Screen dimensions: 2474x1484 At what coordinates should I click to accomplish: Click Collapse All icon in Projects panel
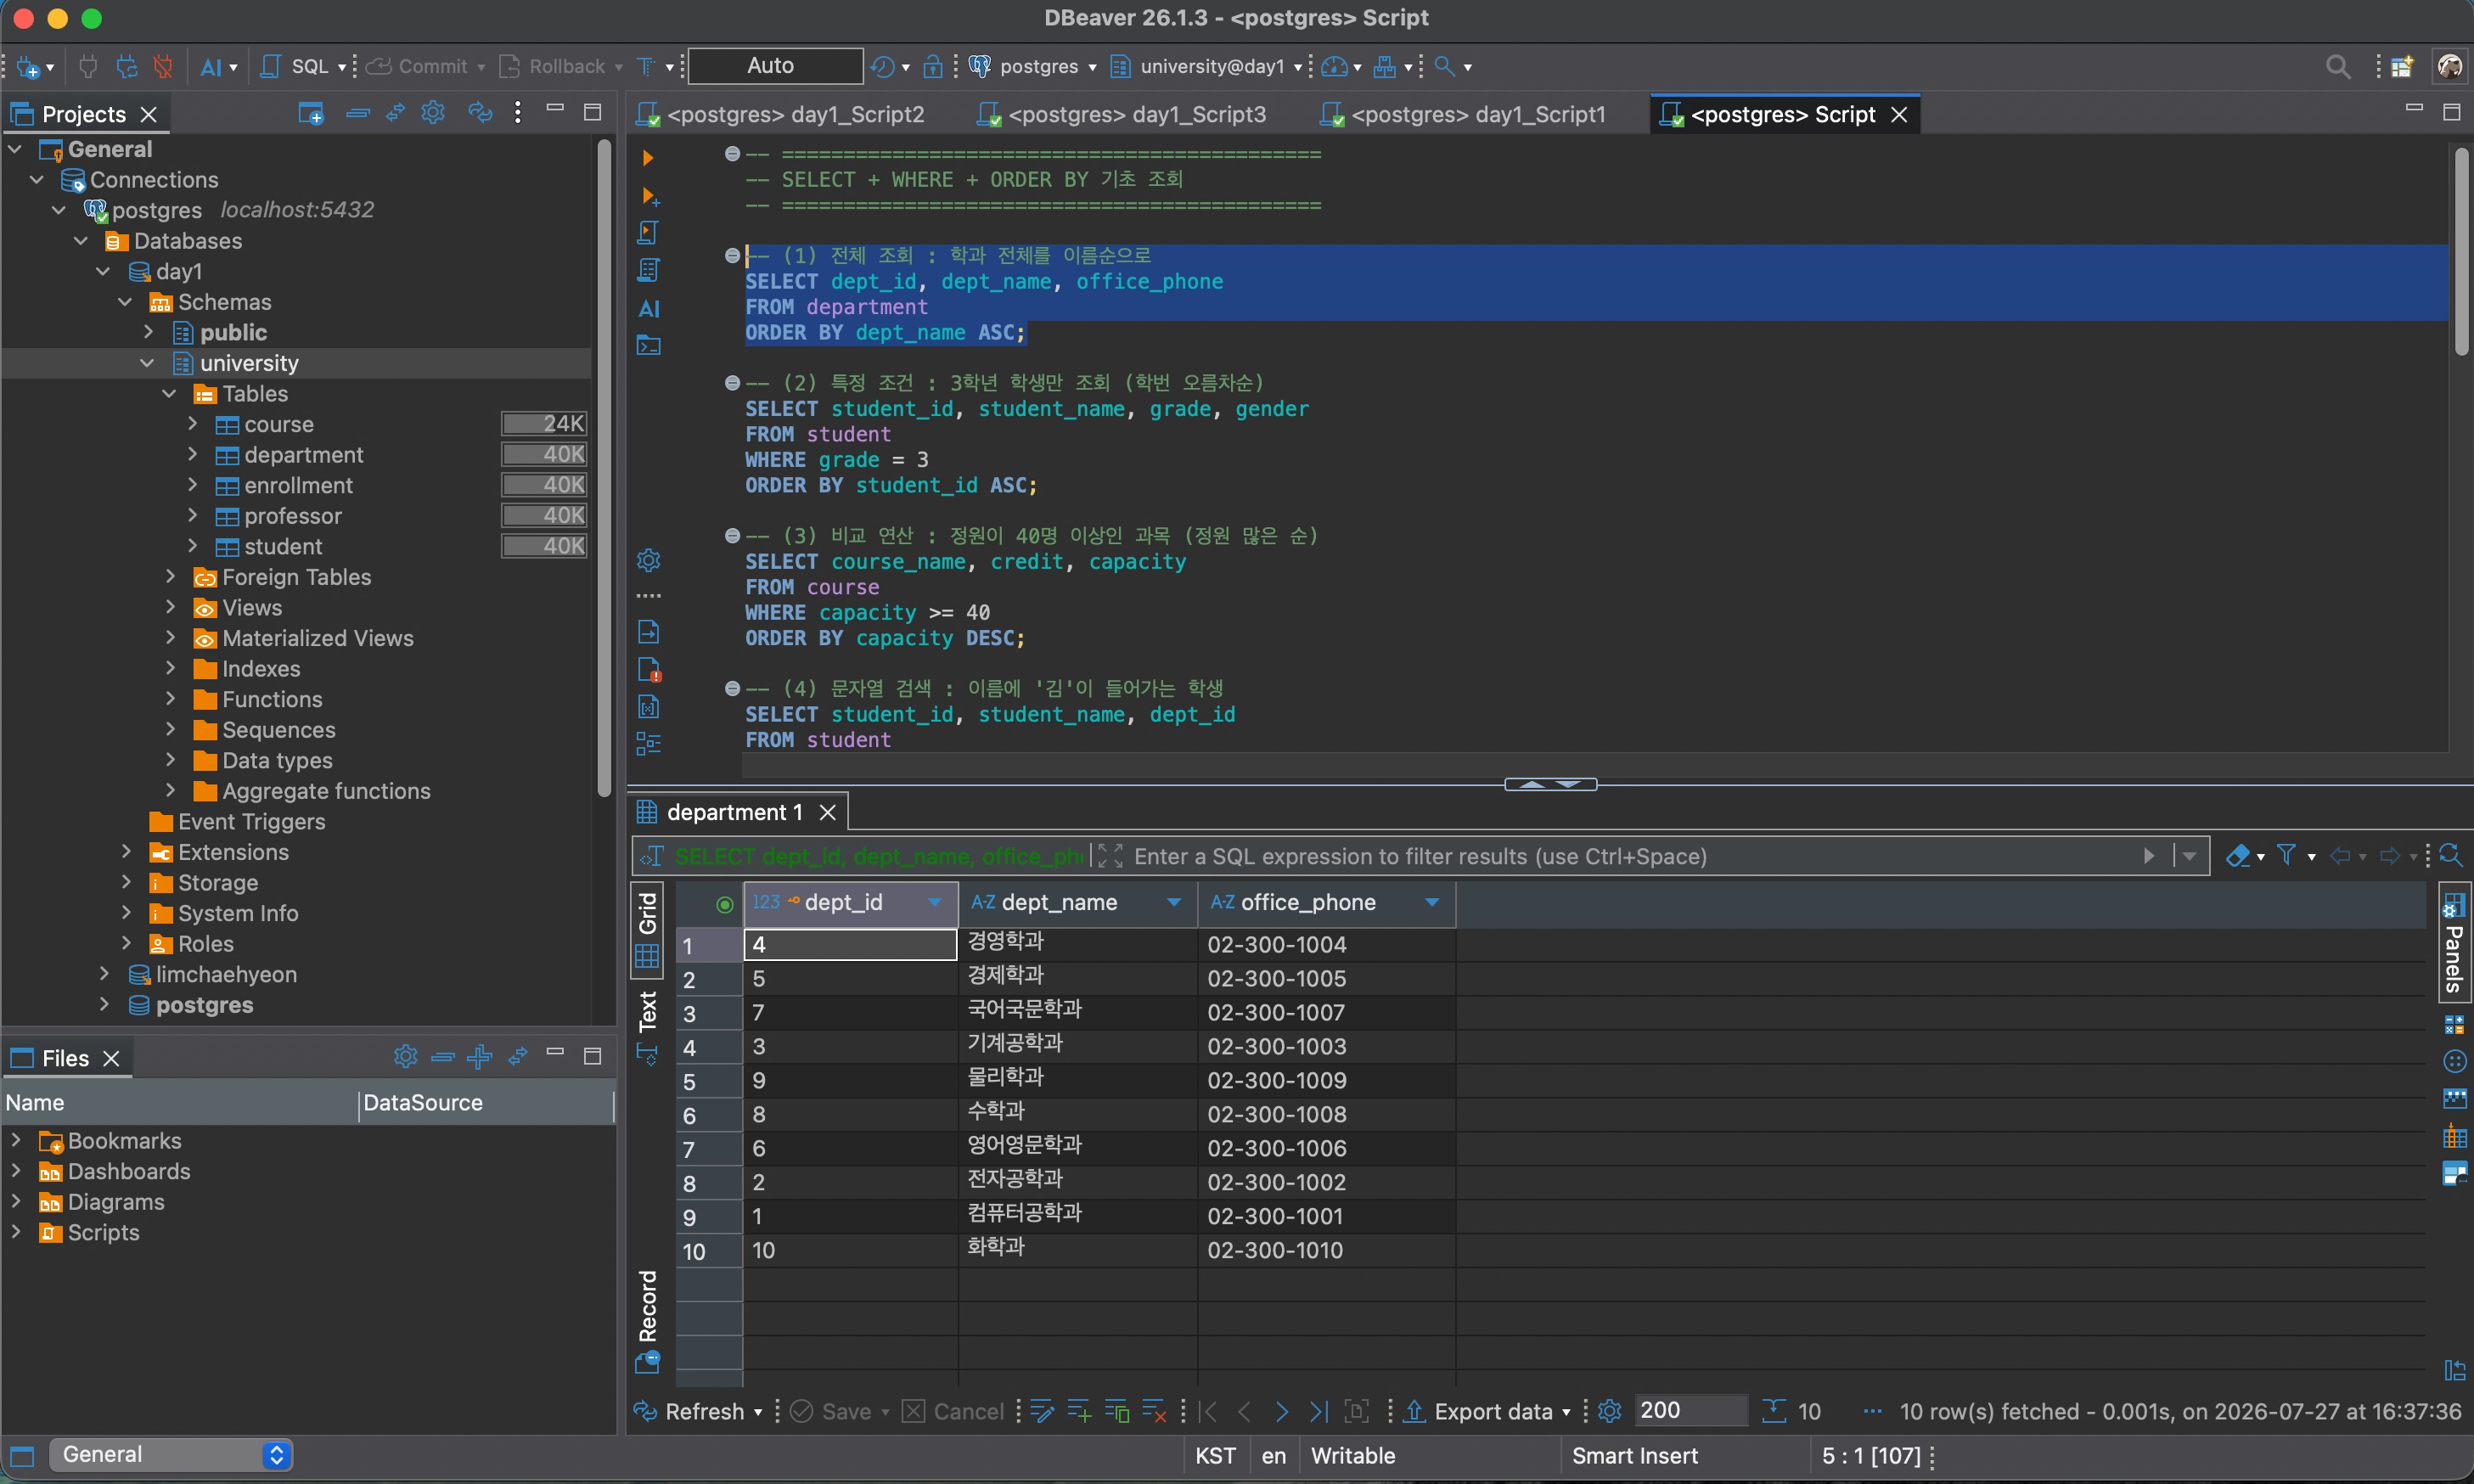[x=358, y=113]
